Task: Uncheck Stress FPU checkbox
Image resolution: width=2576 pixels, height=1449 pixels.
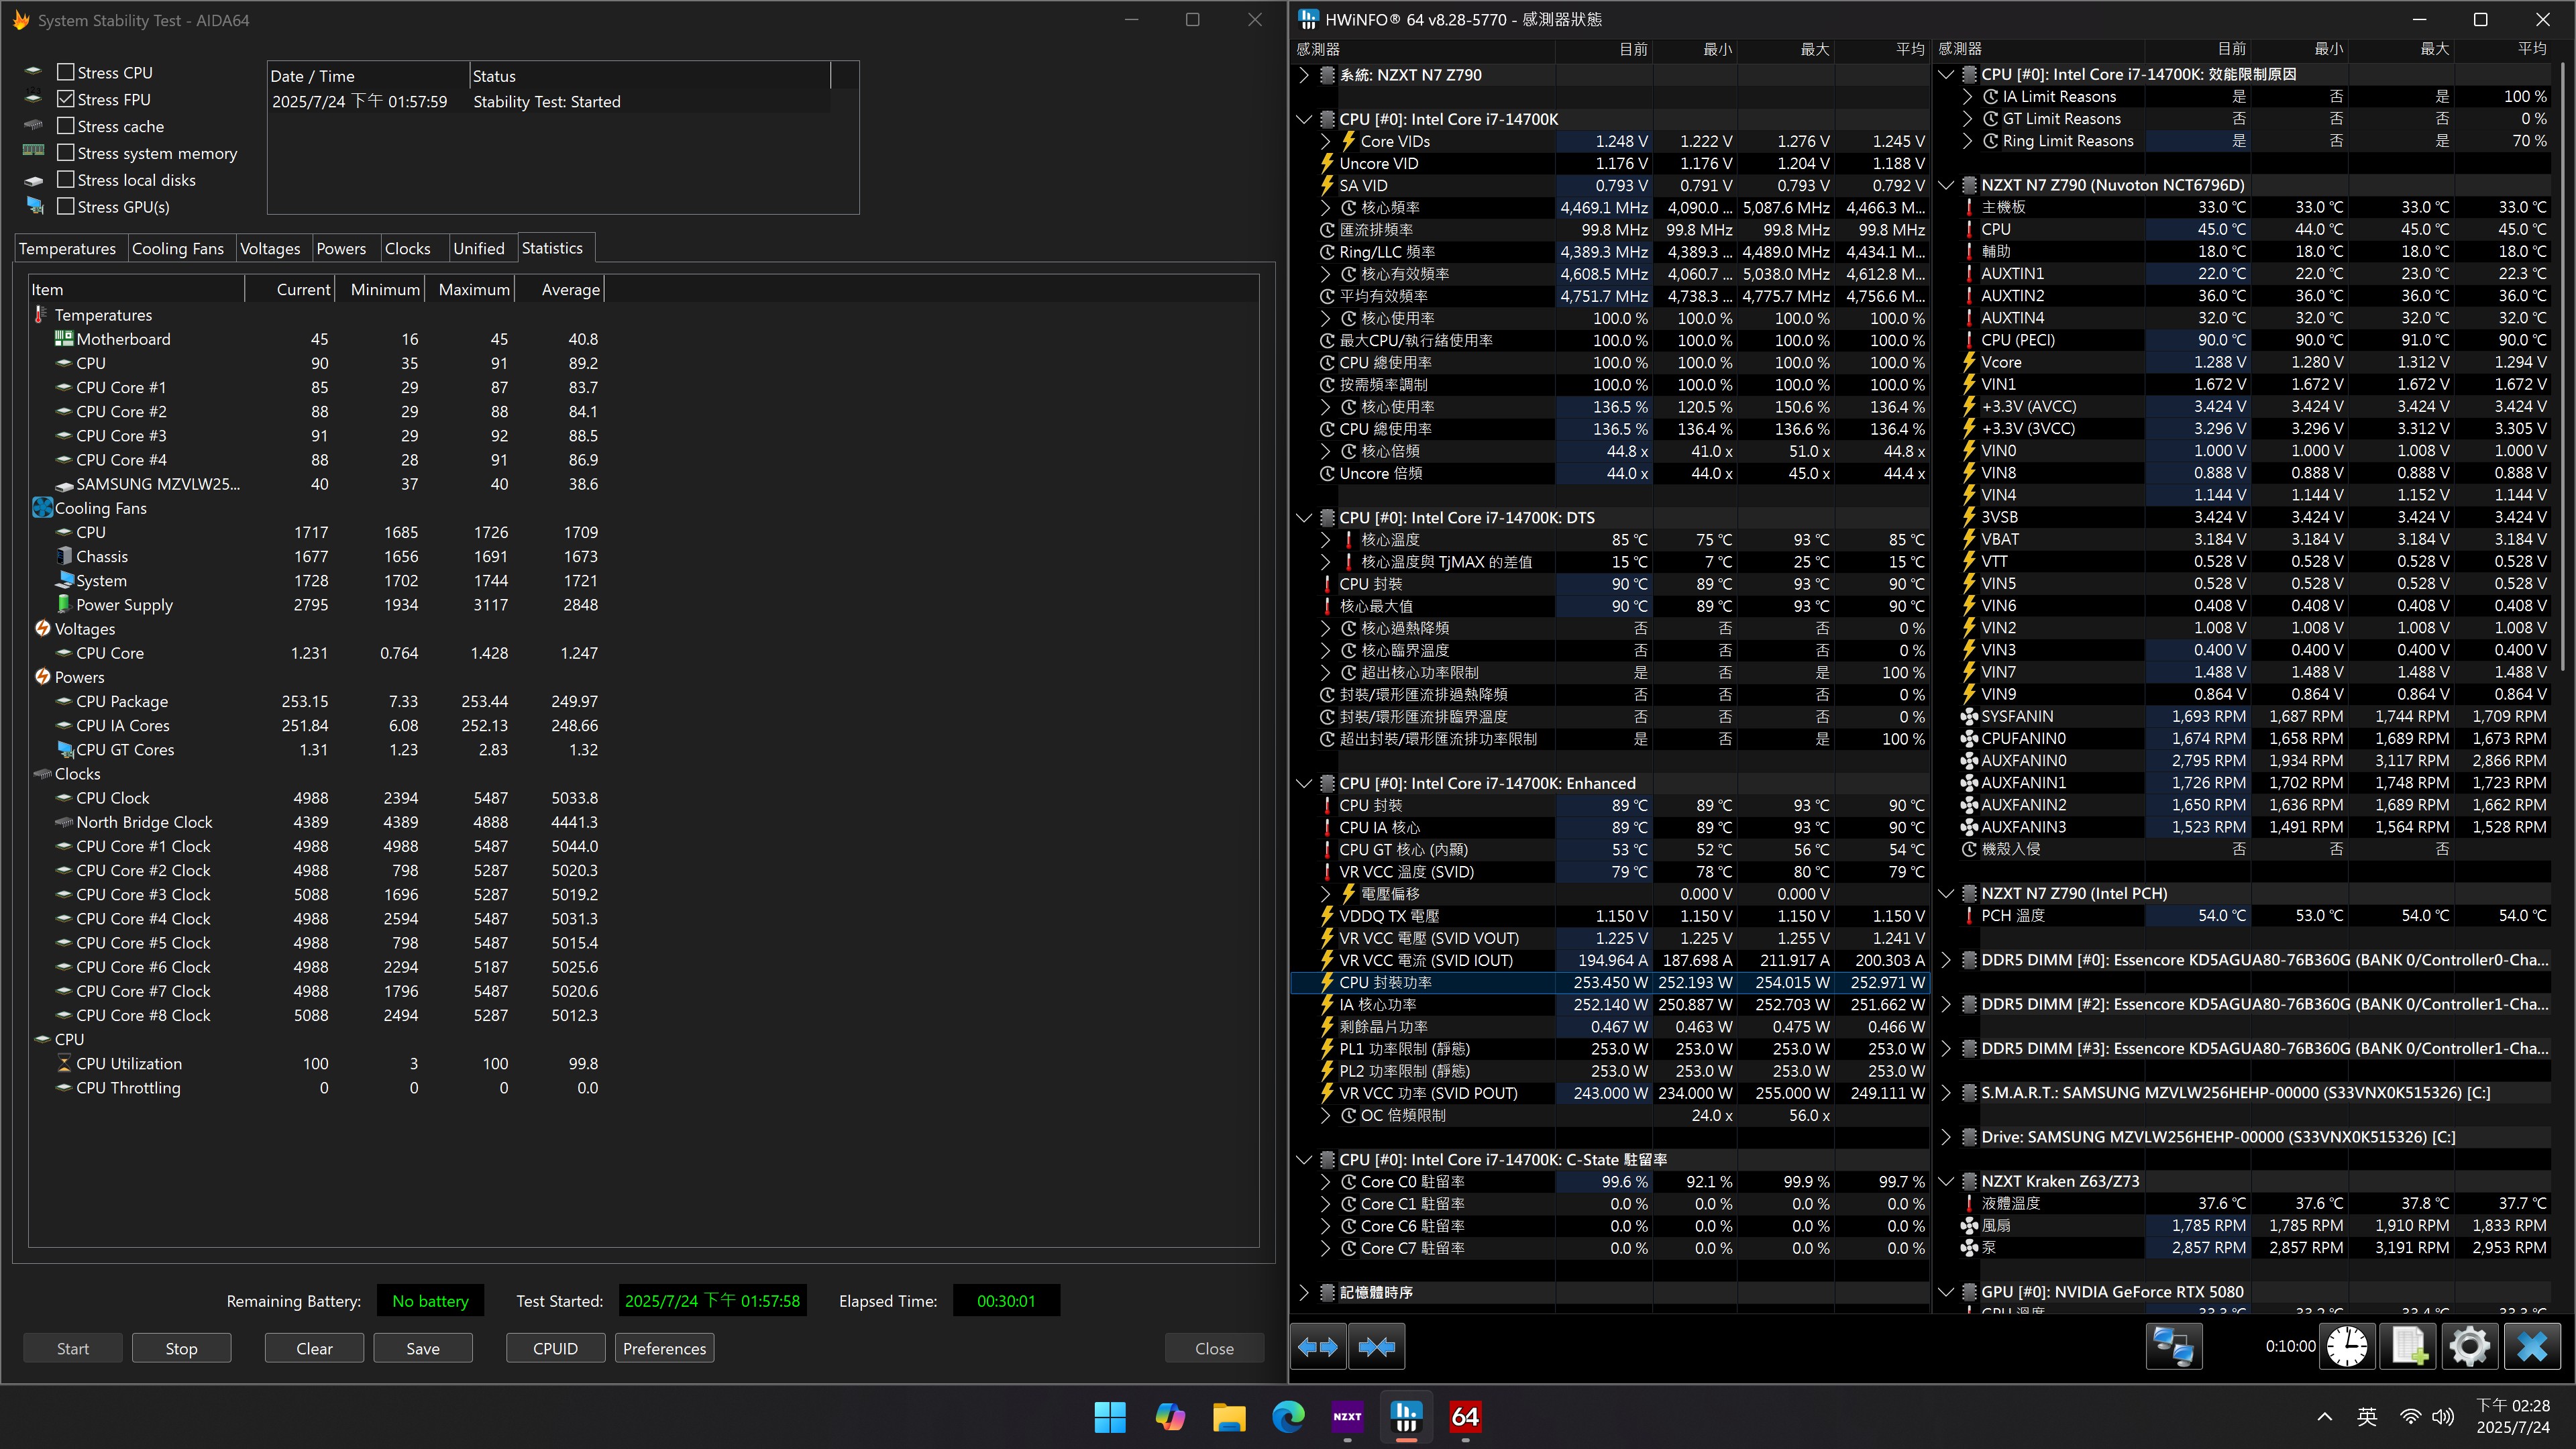Action: pyautogui.click(x=66, y=99)
